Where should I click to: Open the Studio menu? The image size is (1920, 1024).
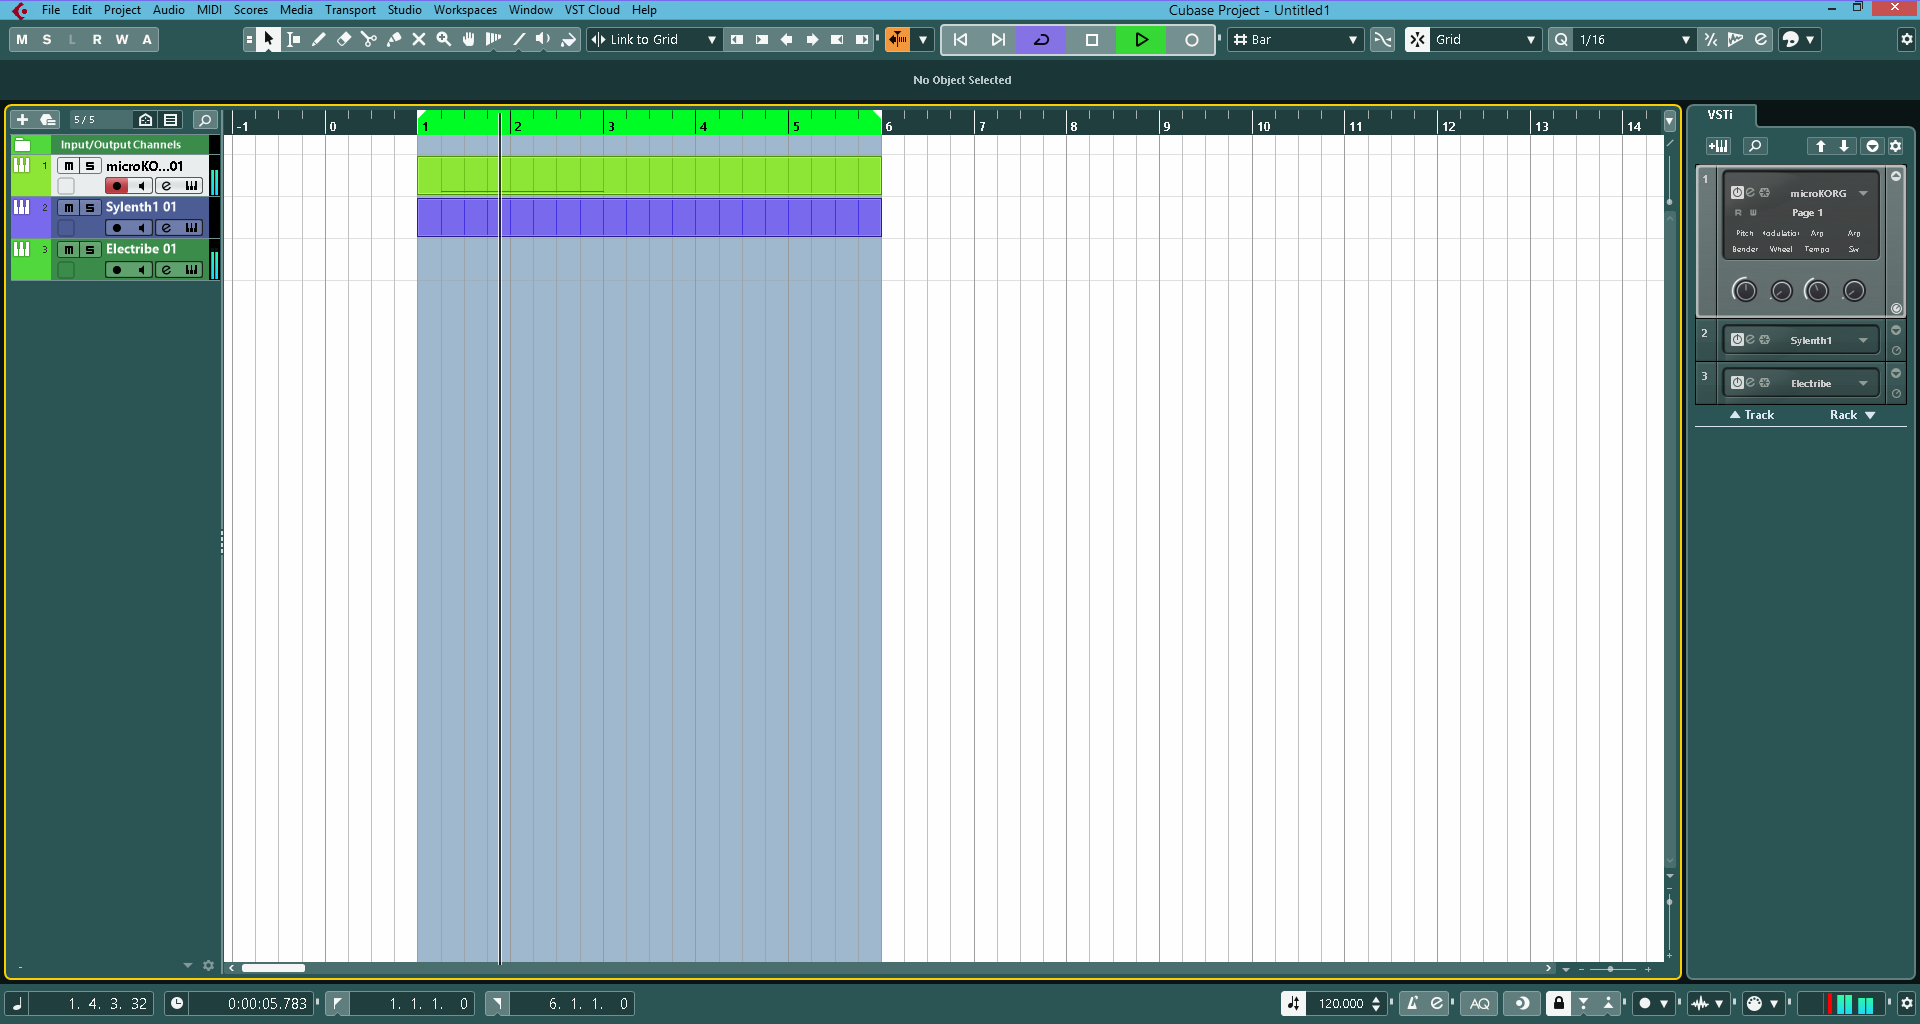[x=404, y=10]
